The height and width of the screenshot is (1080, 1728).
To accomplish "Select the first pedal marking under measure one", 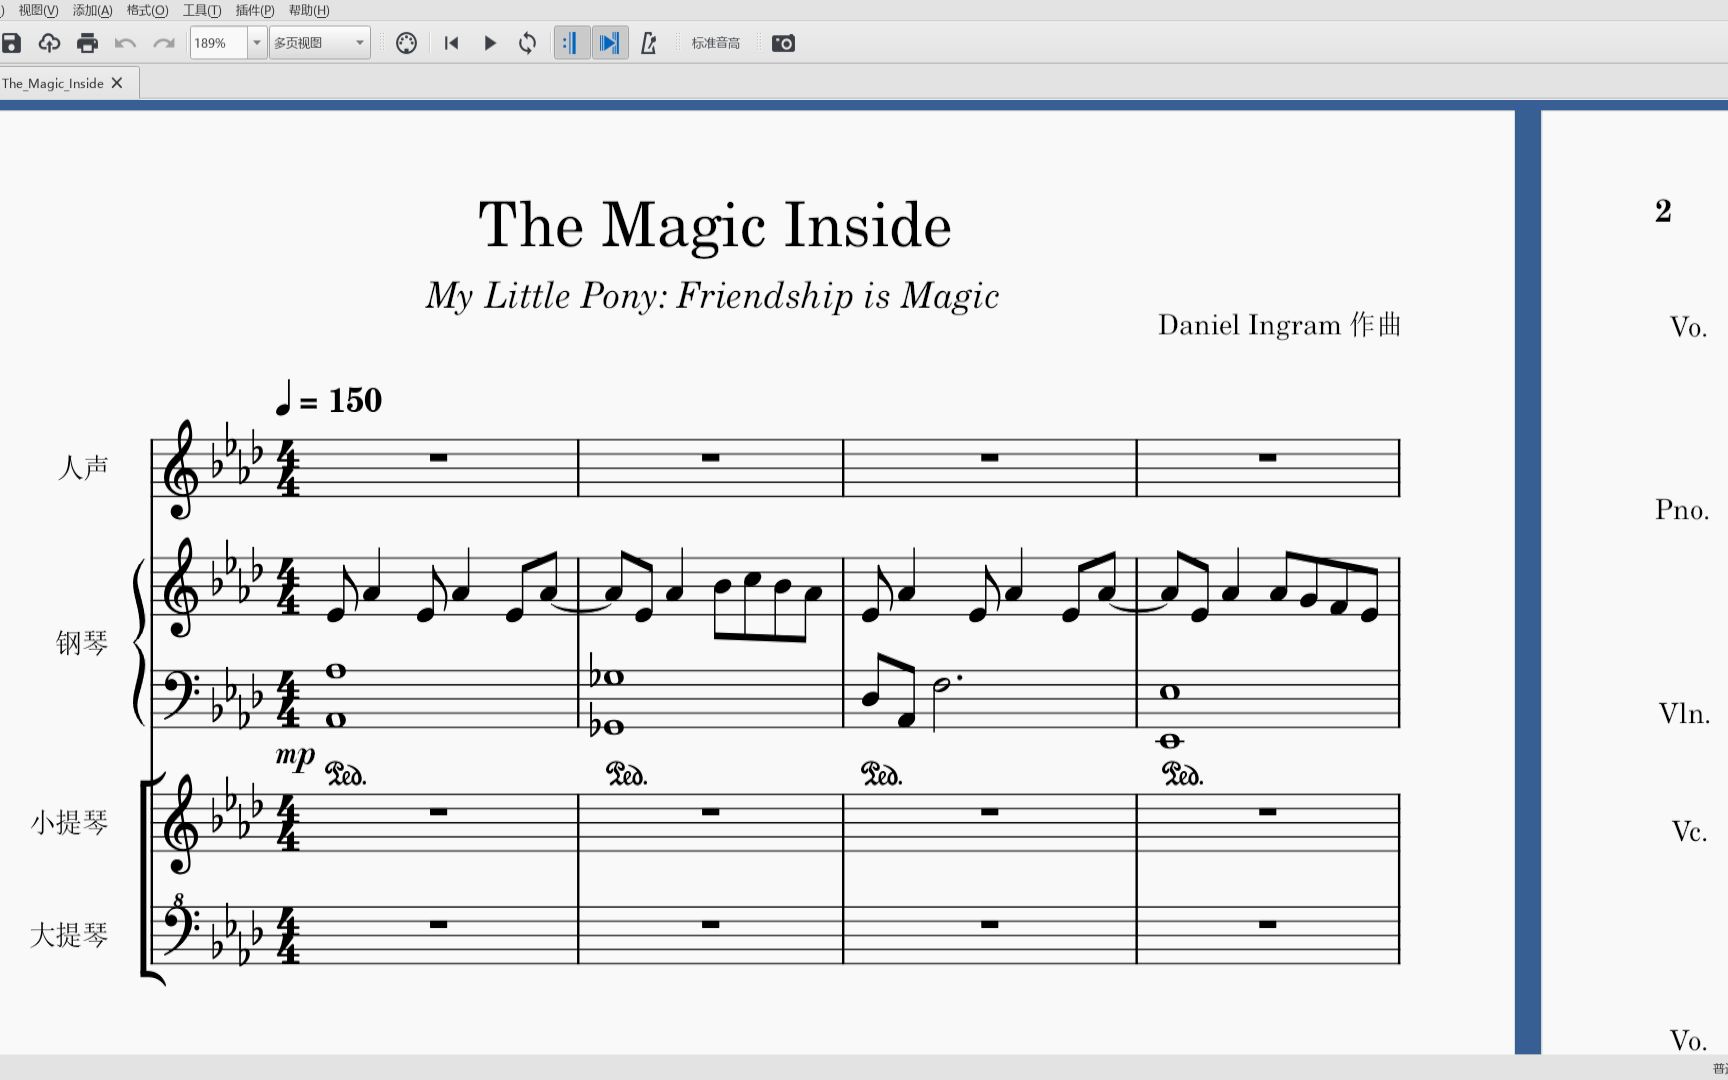I will pyautogui.click(x=346, y=774).
